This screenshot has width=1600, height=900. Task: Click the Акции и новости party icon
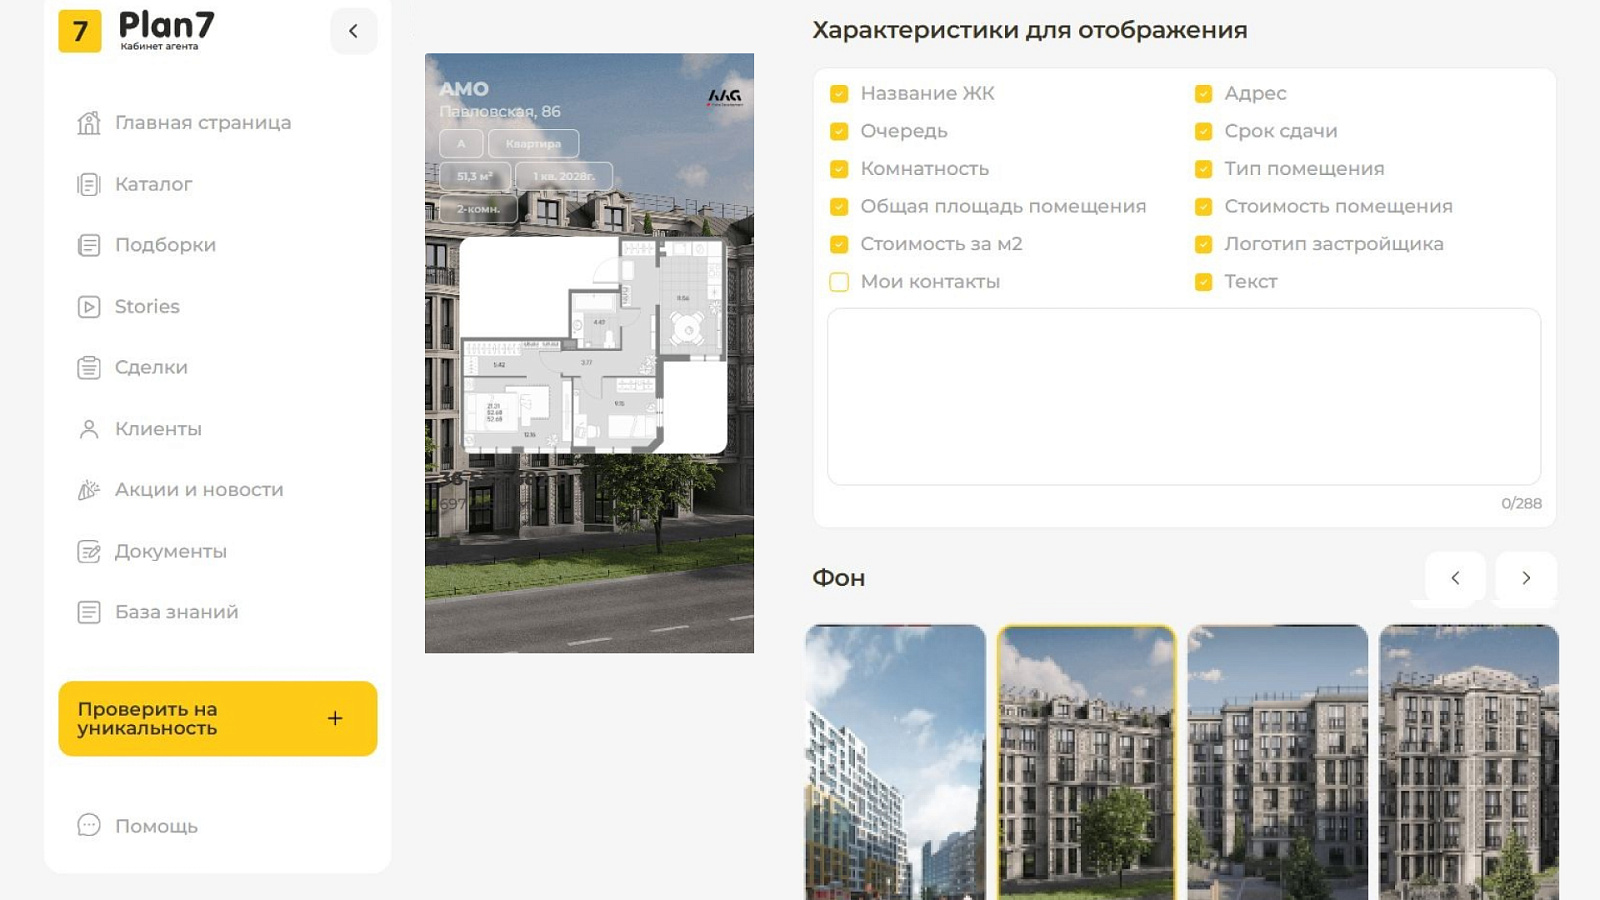tap(89, 490)
